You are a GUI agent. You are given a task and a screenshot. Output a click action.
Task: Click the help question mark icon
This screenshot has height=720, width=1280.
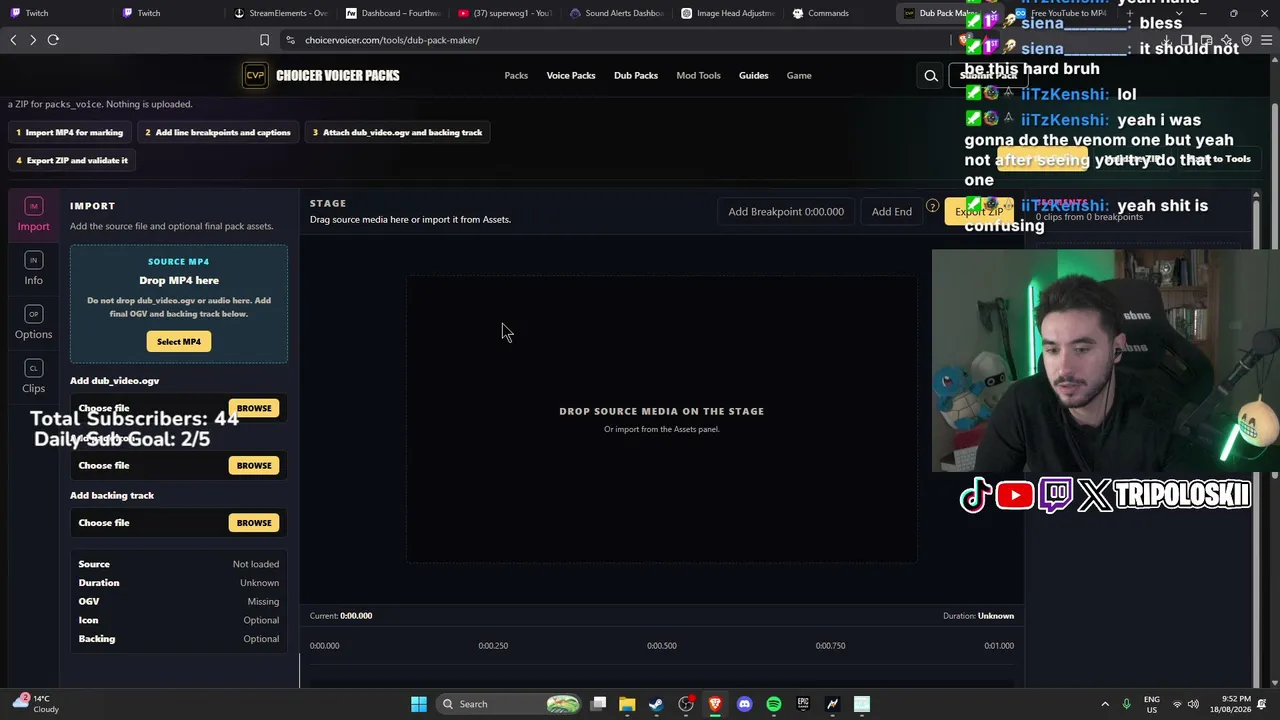point(932,207)
